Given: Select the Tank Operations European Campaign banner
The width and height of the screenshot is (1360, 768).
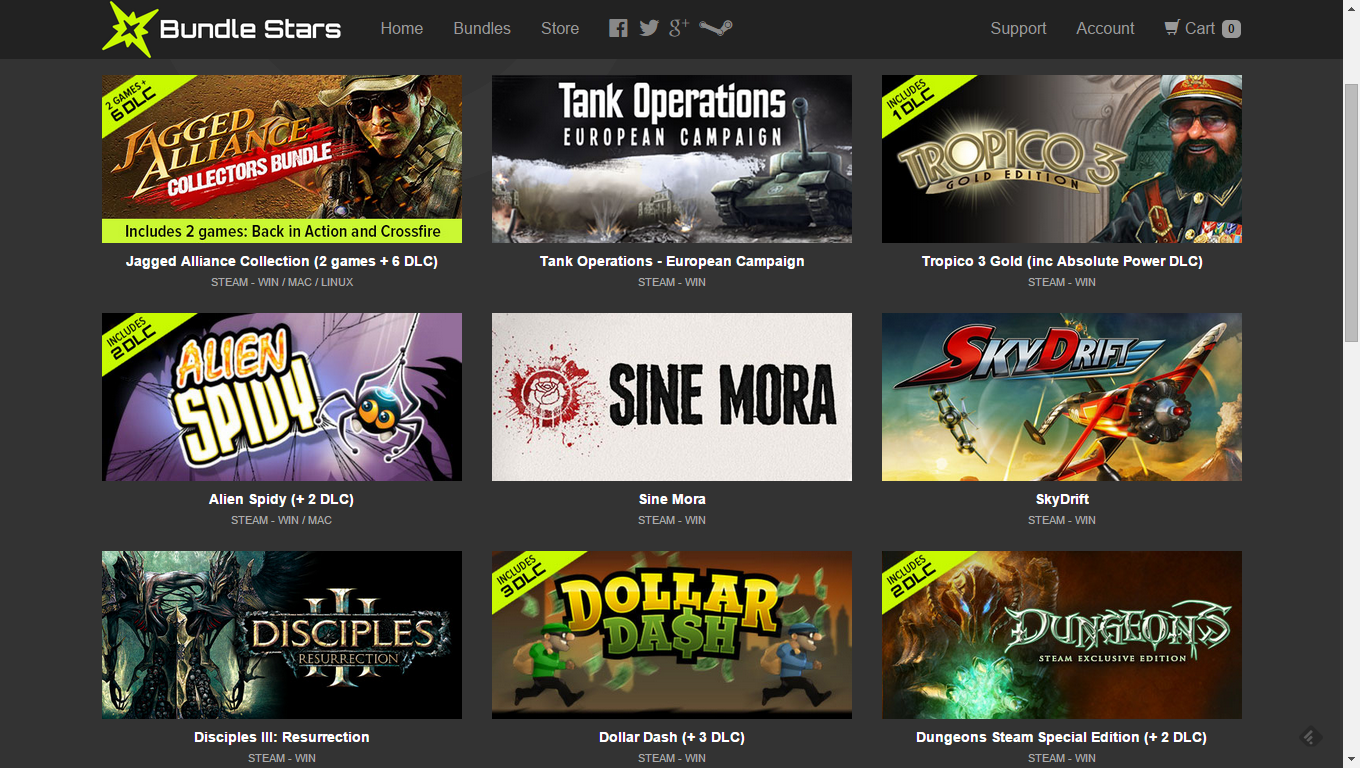Looking at the screenshot, I should tap(672, 159).
